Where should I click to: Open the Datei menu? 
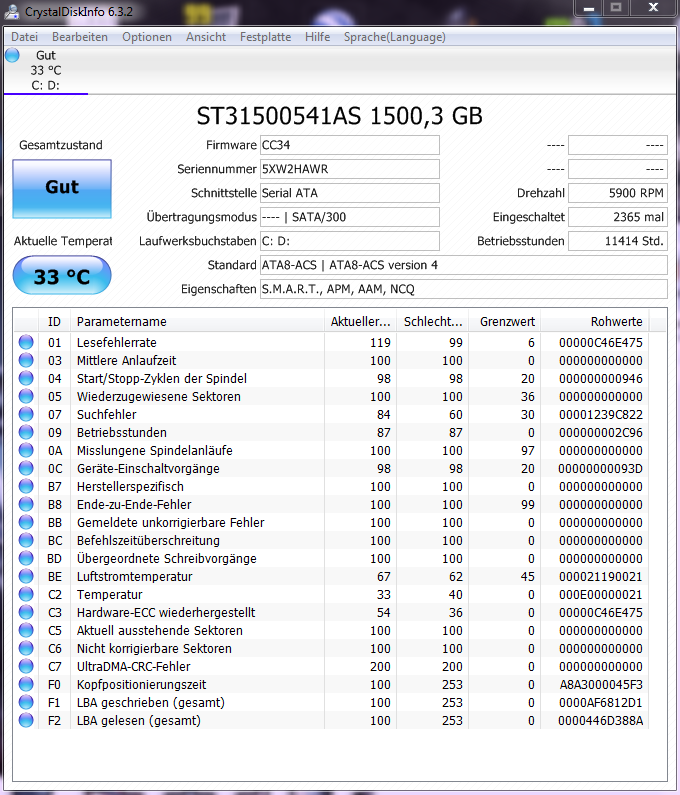click(x=24, y=37)
